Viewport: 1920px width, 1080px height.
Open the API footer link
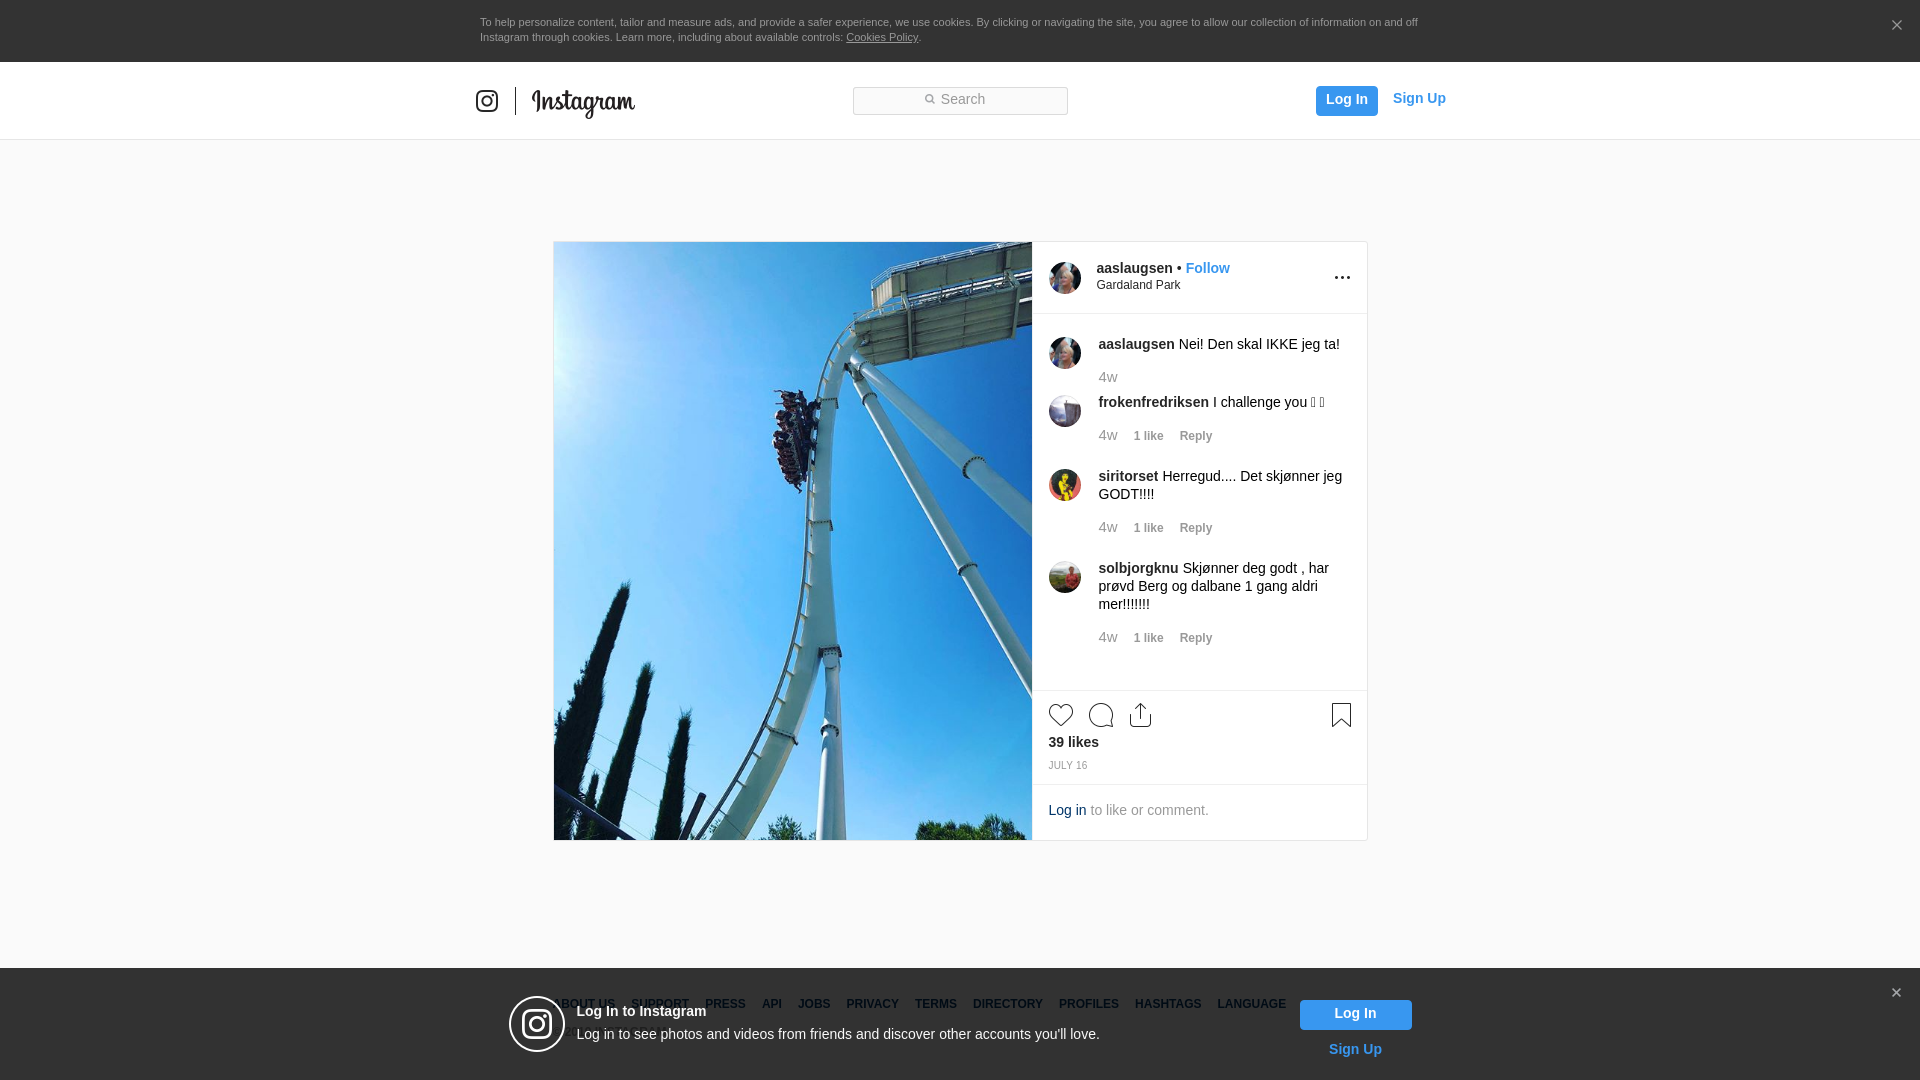(772, 1004)
